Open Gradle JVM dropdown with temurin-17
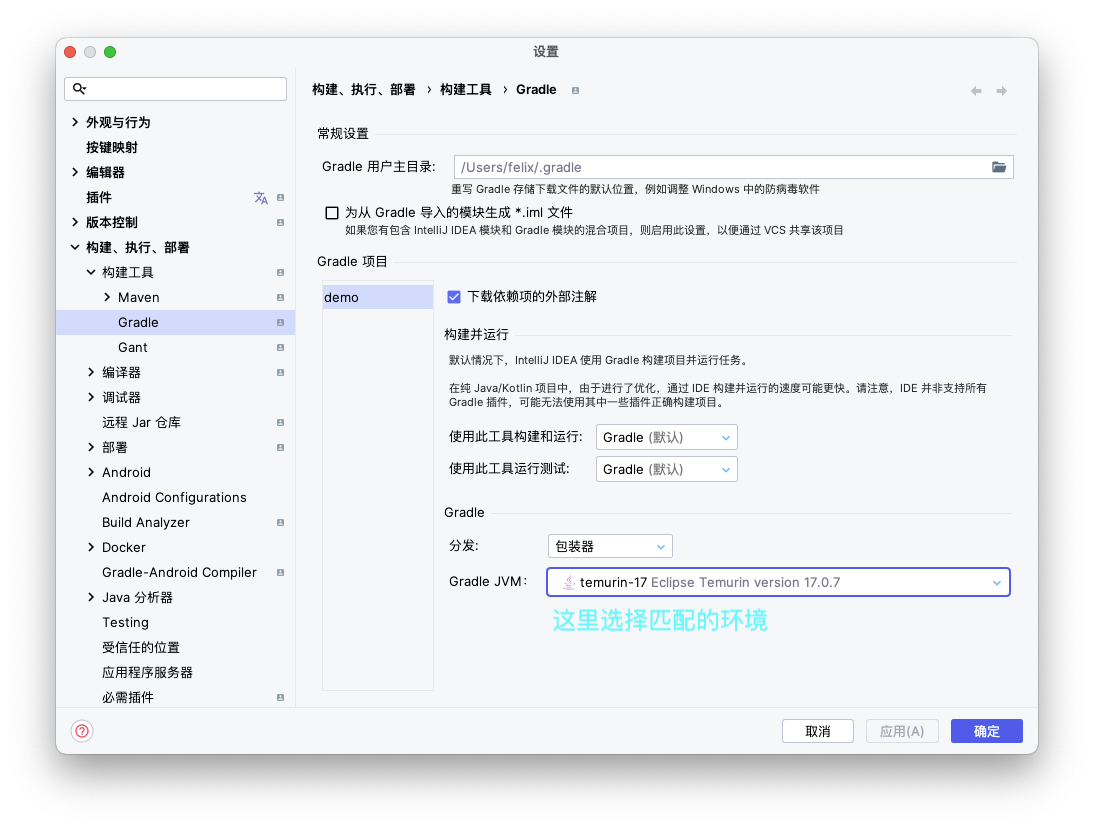The image size is (1094, 828). 778,582
